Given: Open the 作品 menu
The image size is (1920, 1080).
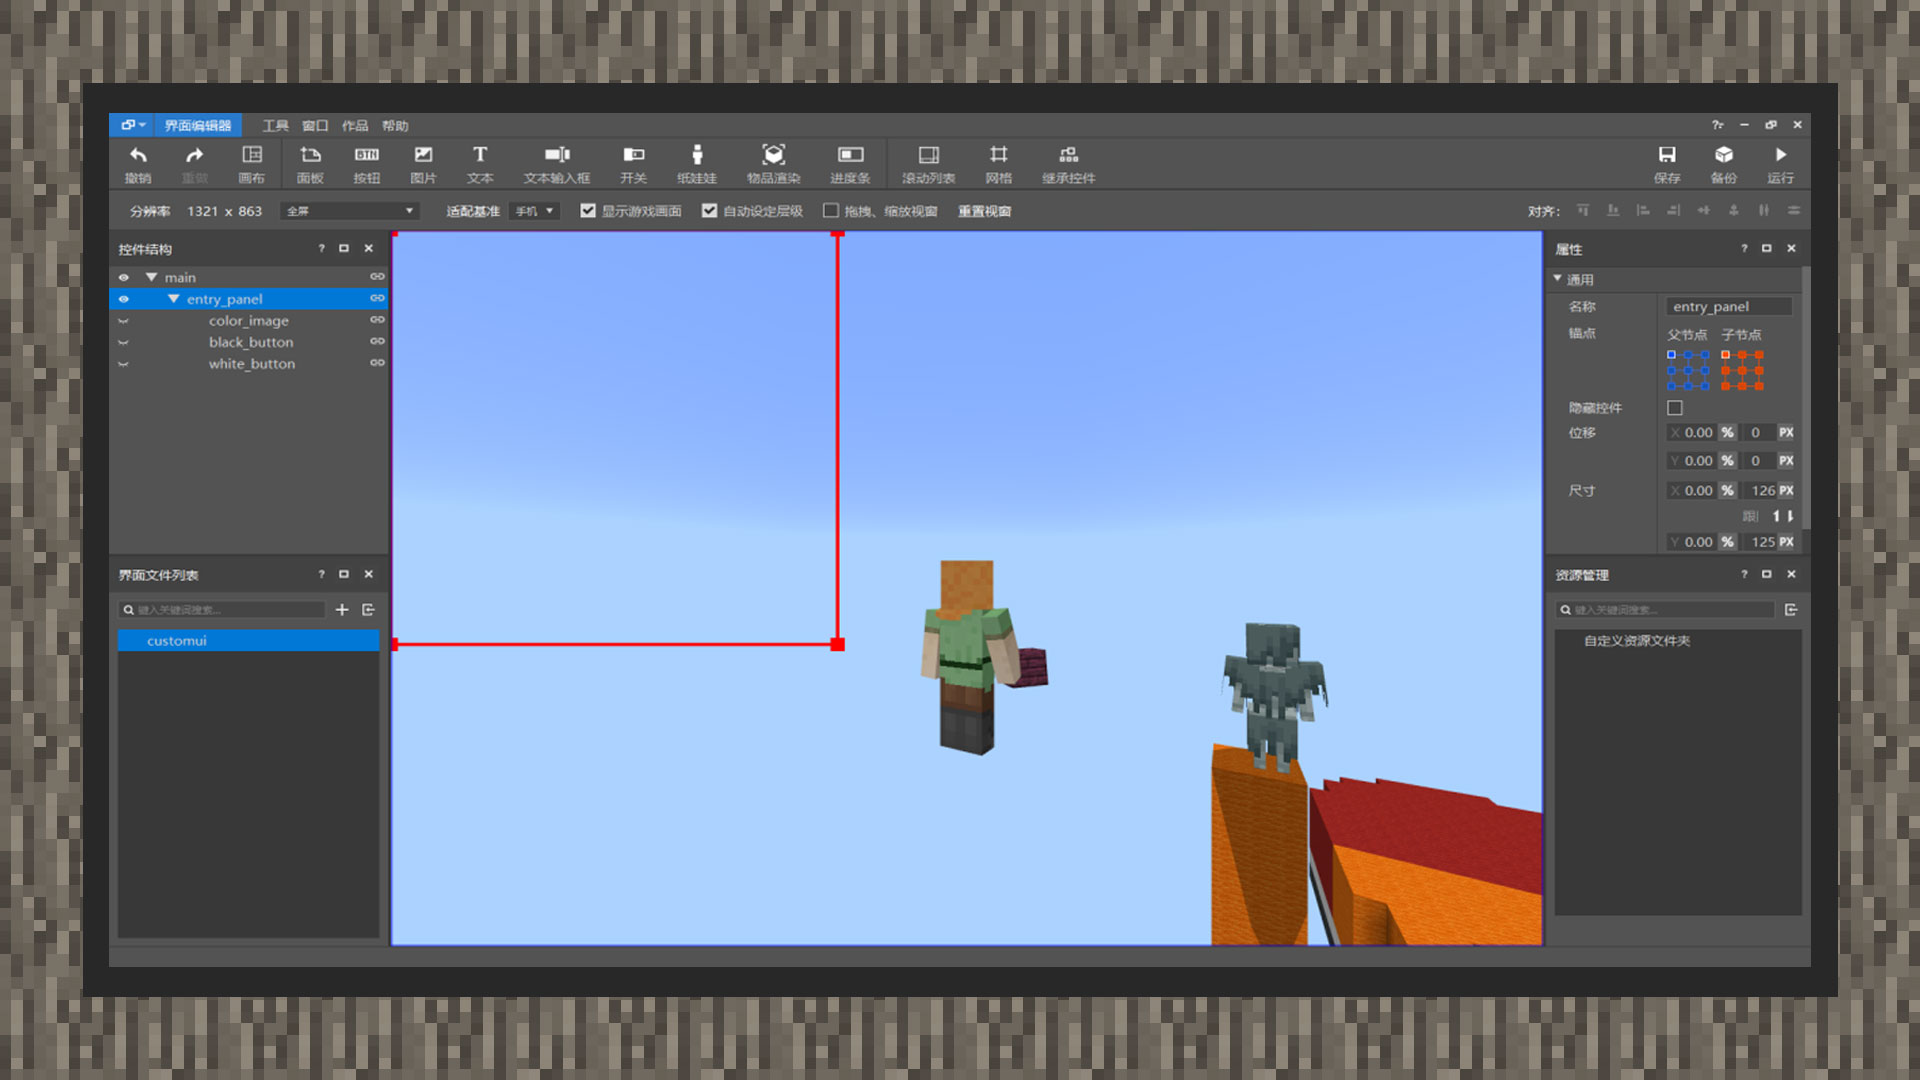Looking at the screenshot, I should 355,126.
